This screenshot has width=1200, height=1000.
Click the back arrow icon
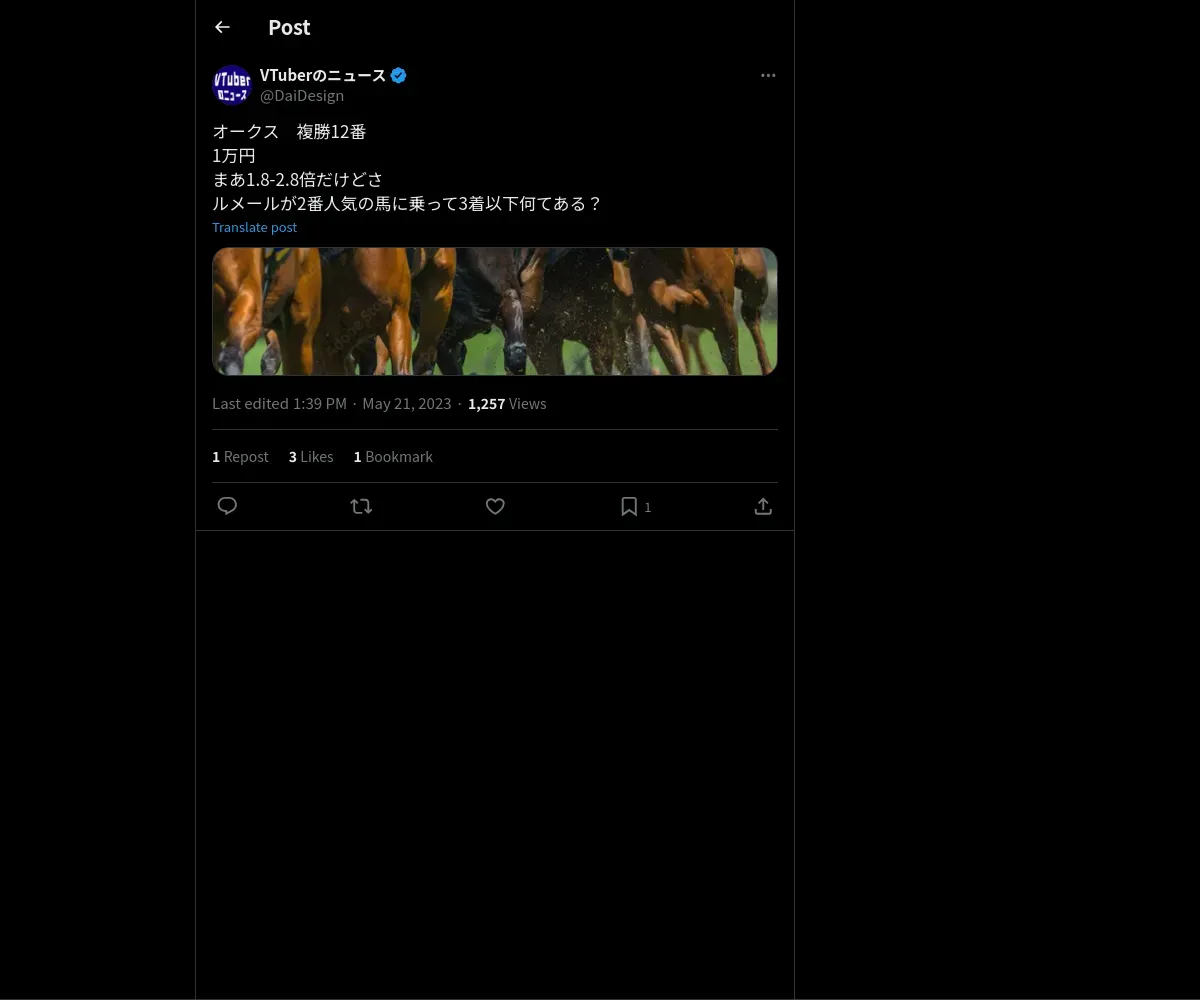point(222,28)
